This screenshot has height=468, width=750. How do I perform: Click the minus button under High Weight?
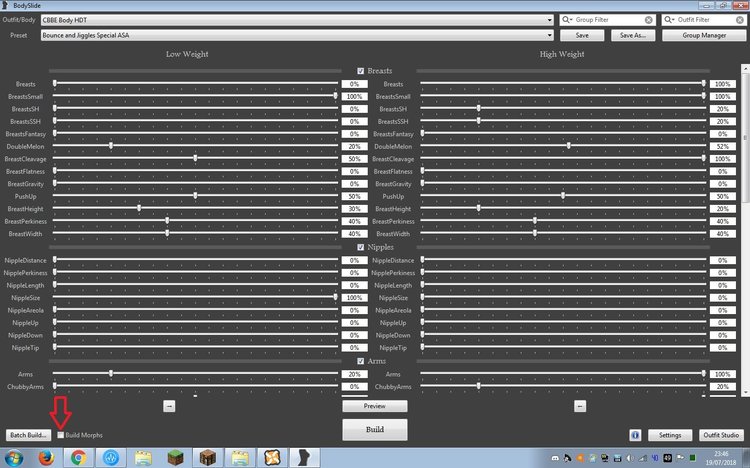pyautogui.click(x=580, y=406)
